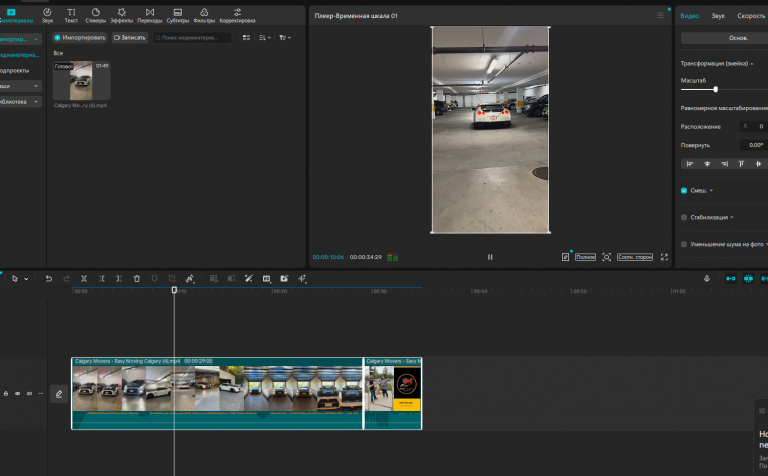Click the track cover edit pencil
Screen dimensions: 768x476
tap(59, 394)
